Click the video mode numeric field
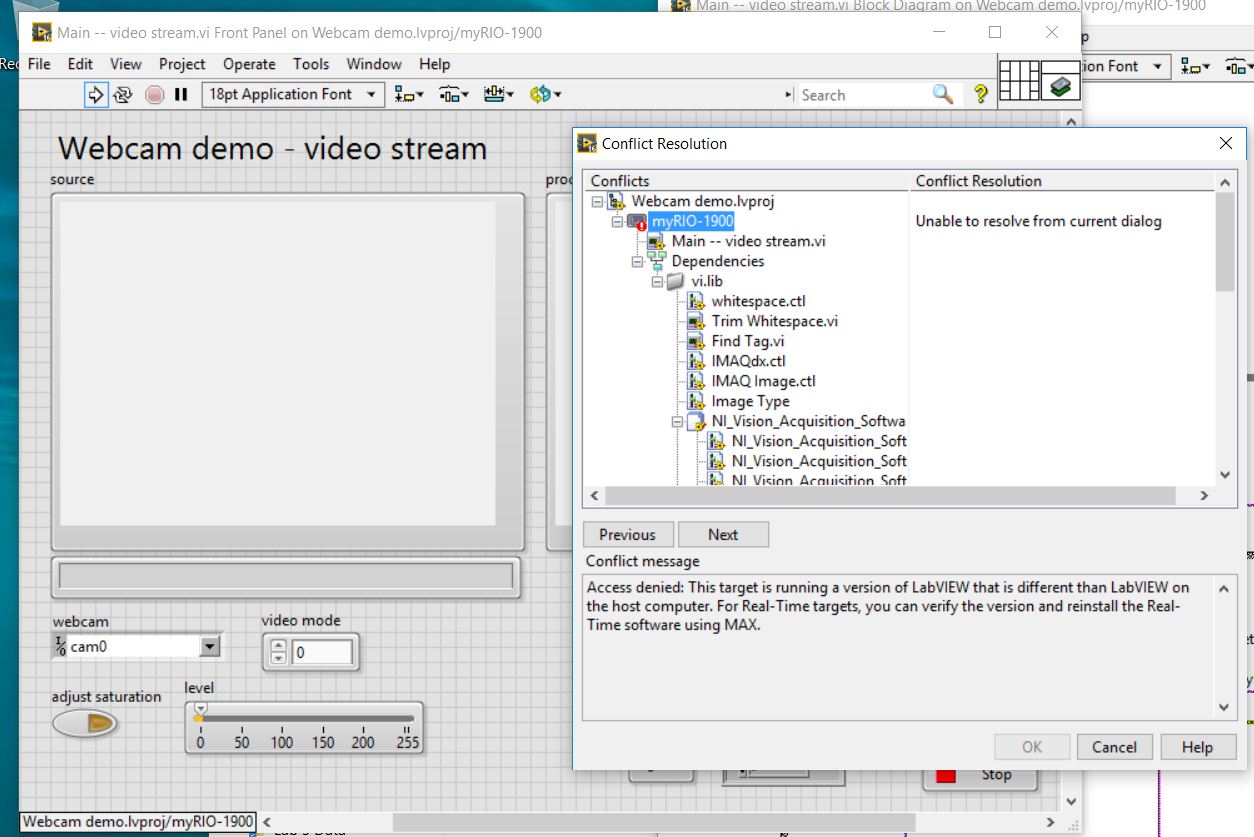1254x837 pixels. [x=321, y=653]
